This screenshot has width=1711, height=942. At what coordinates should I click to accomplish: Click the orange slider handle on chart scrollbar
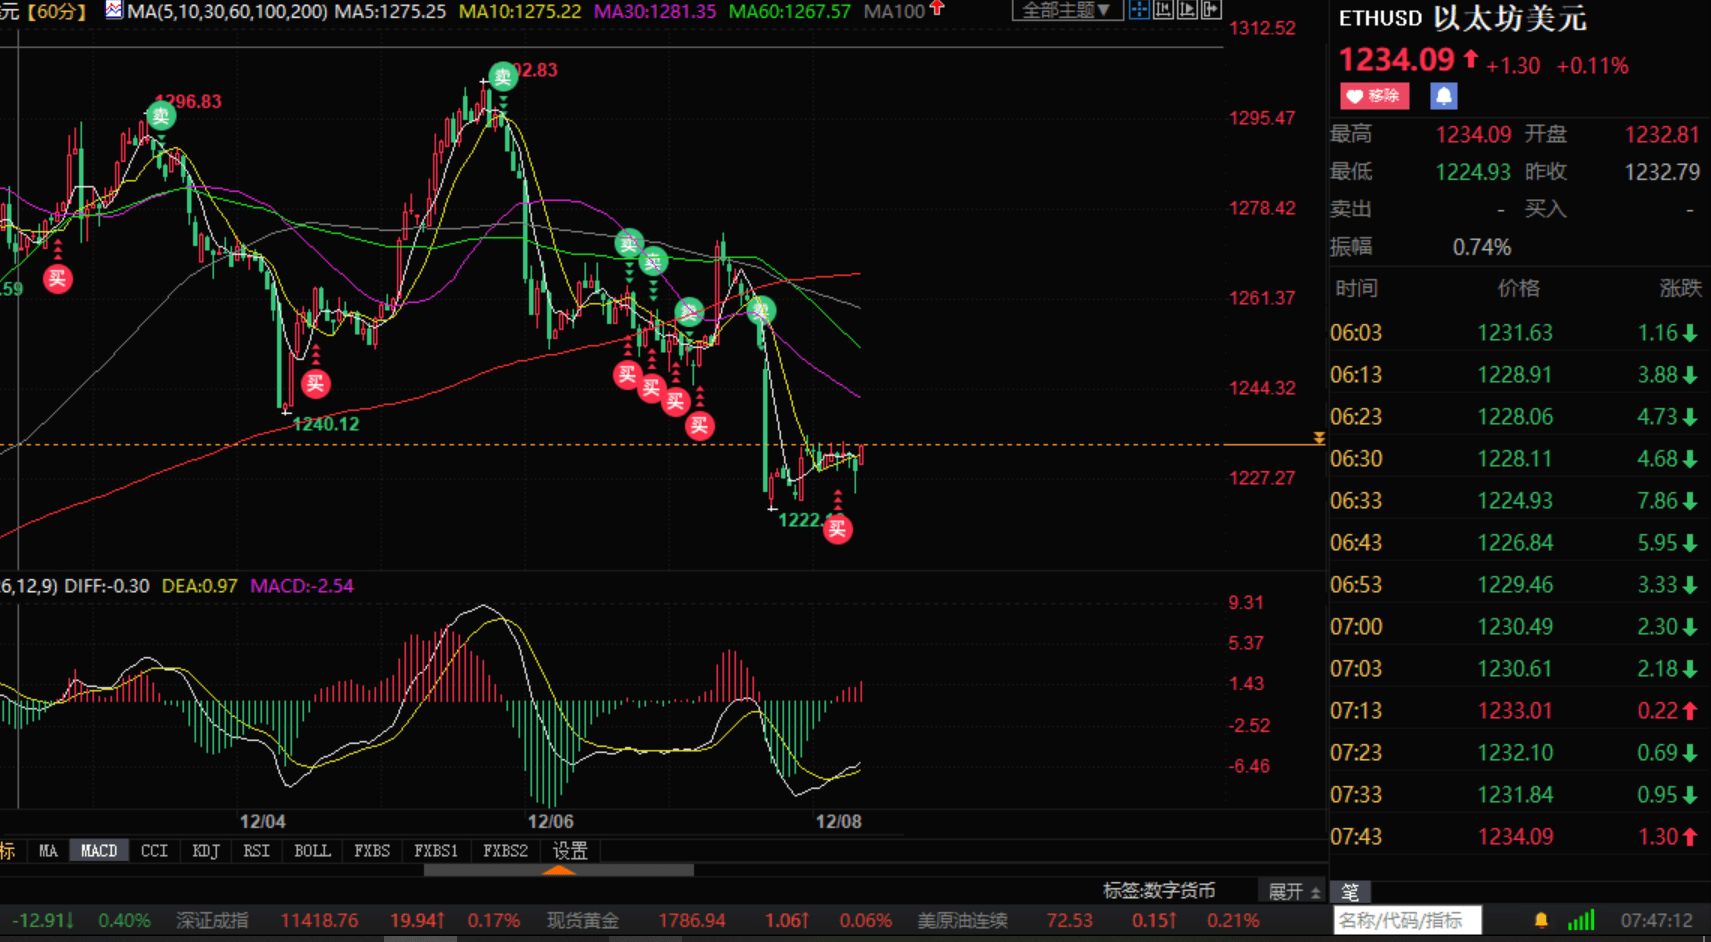pyautogui.click(x=558, y=870)
